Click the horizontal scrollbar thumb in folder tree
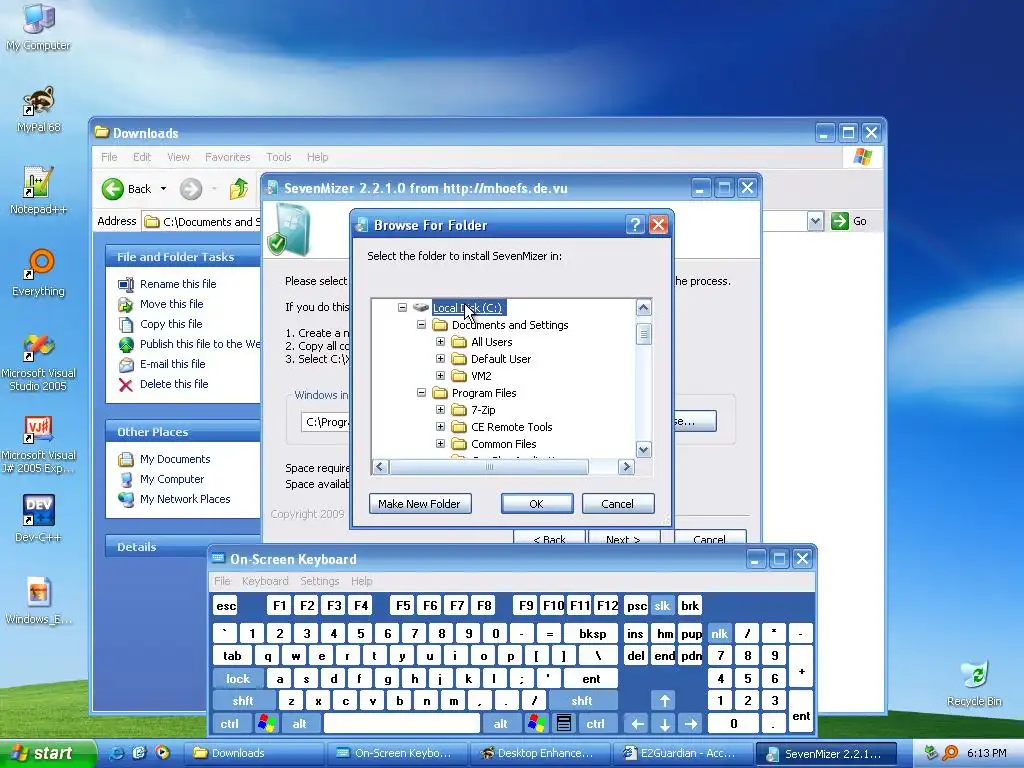1024x768 pixels. click(x=489, y=466)
